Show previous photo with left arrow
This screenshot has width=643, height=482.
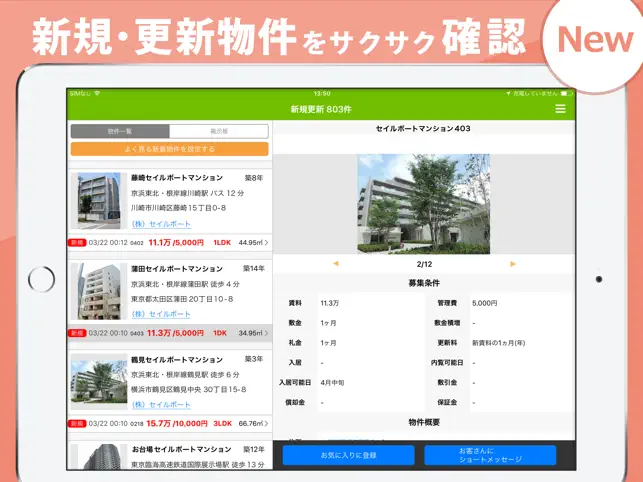tap(336, 264)
